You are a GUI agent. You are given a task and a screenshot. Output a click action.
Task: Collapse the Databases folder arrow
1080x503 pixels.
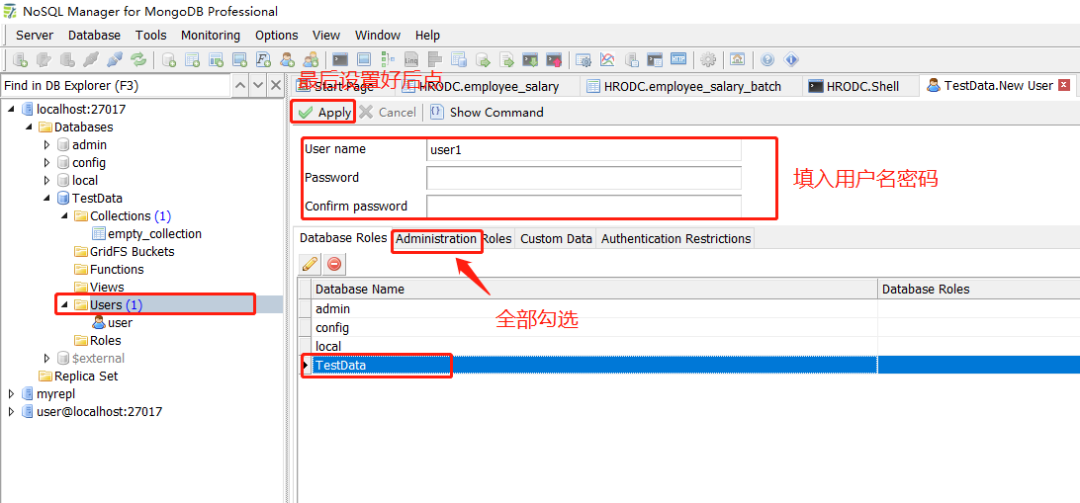[29, 127]
